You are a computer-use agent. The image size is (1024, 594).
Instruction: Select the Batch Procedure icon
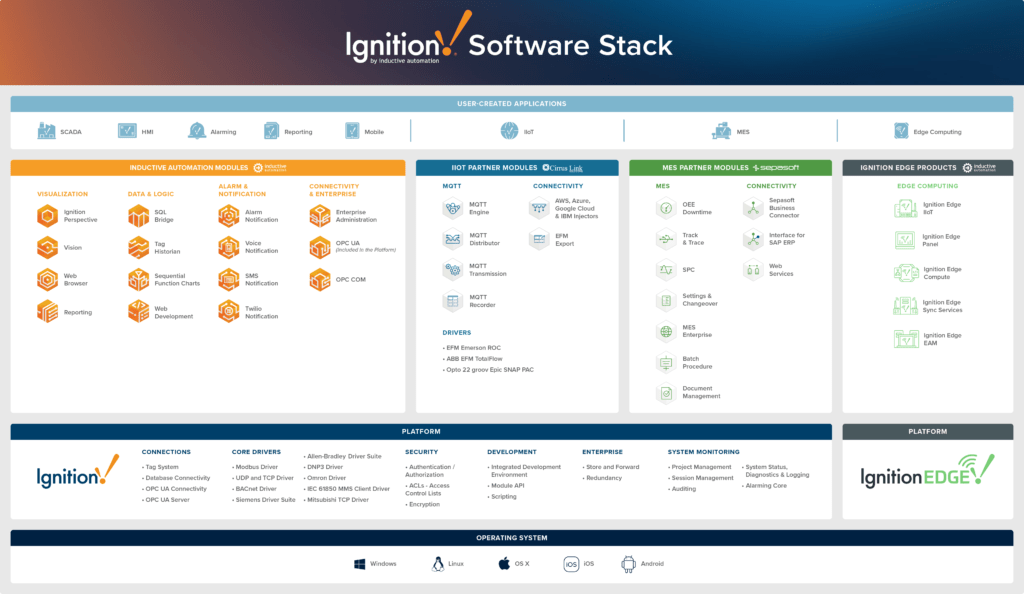666,362
